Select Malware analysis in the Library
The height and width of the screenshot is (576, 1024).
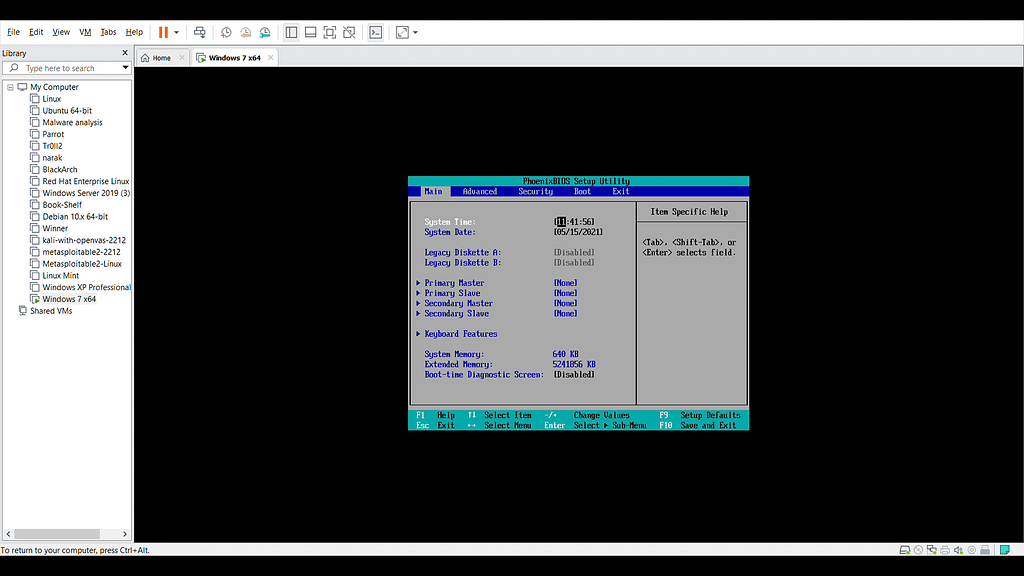(72, 122)
